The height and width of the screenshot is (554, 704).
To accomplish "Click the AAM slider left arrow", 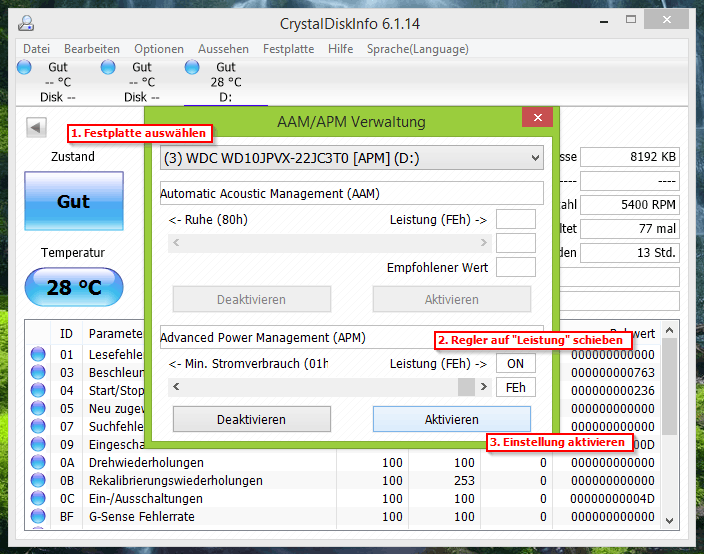I will (176, 243).
